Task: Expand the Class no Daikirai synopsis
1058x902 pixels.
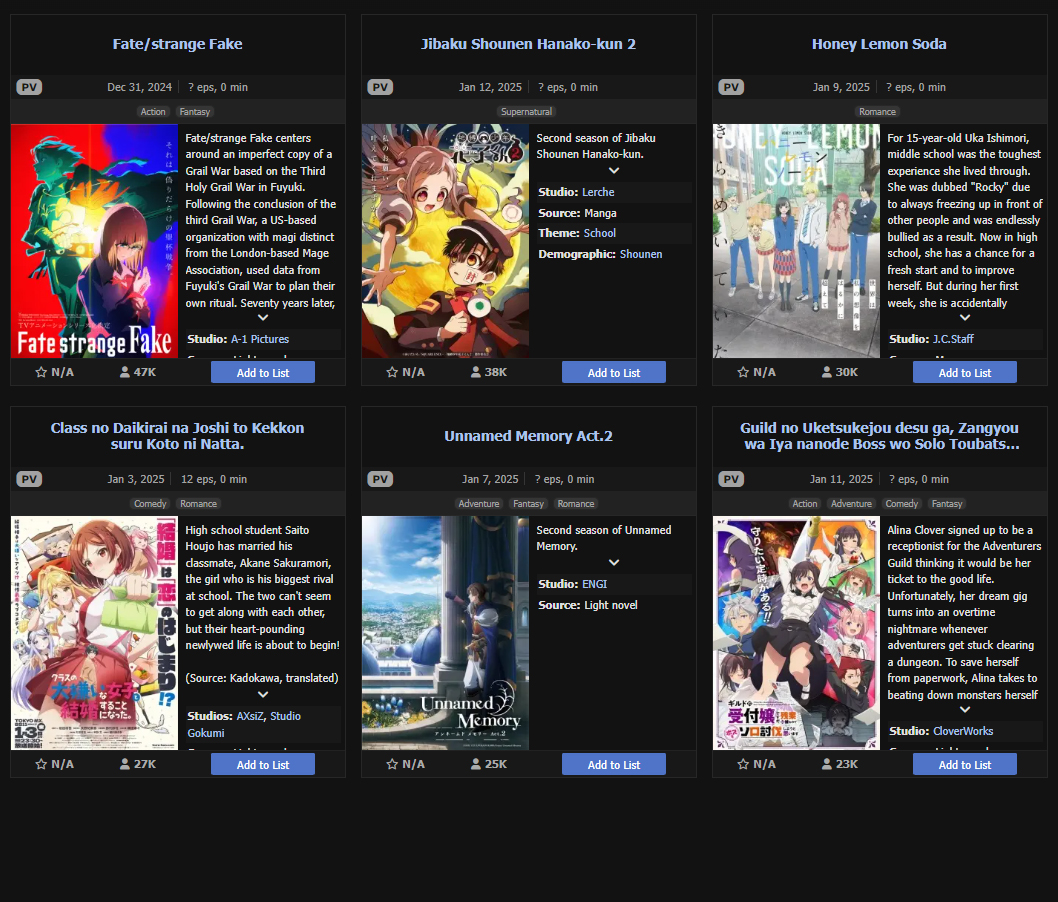Action: [x=263, y=694]
